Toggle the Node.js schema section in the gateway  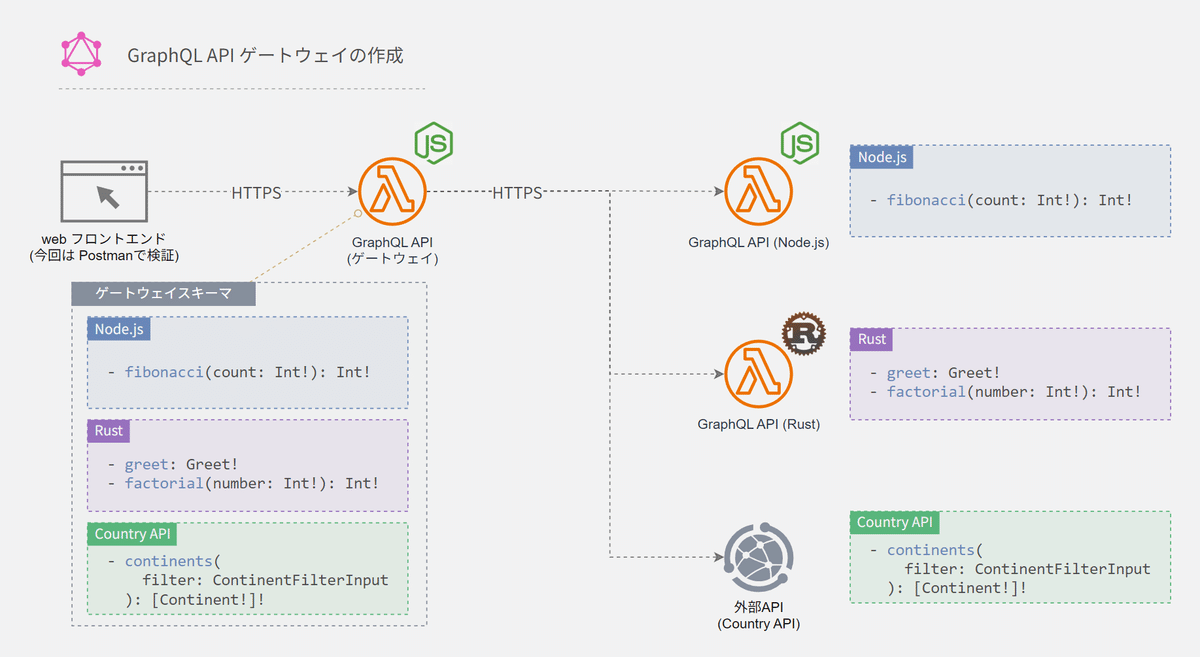coord(118,329)
